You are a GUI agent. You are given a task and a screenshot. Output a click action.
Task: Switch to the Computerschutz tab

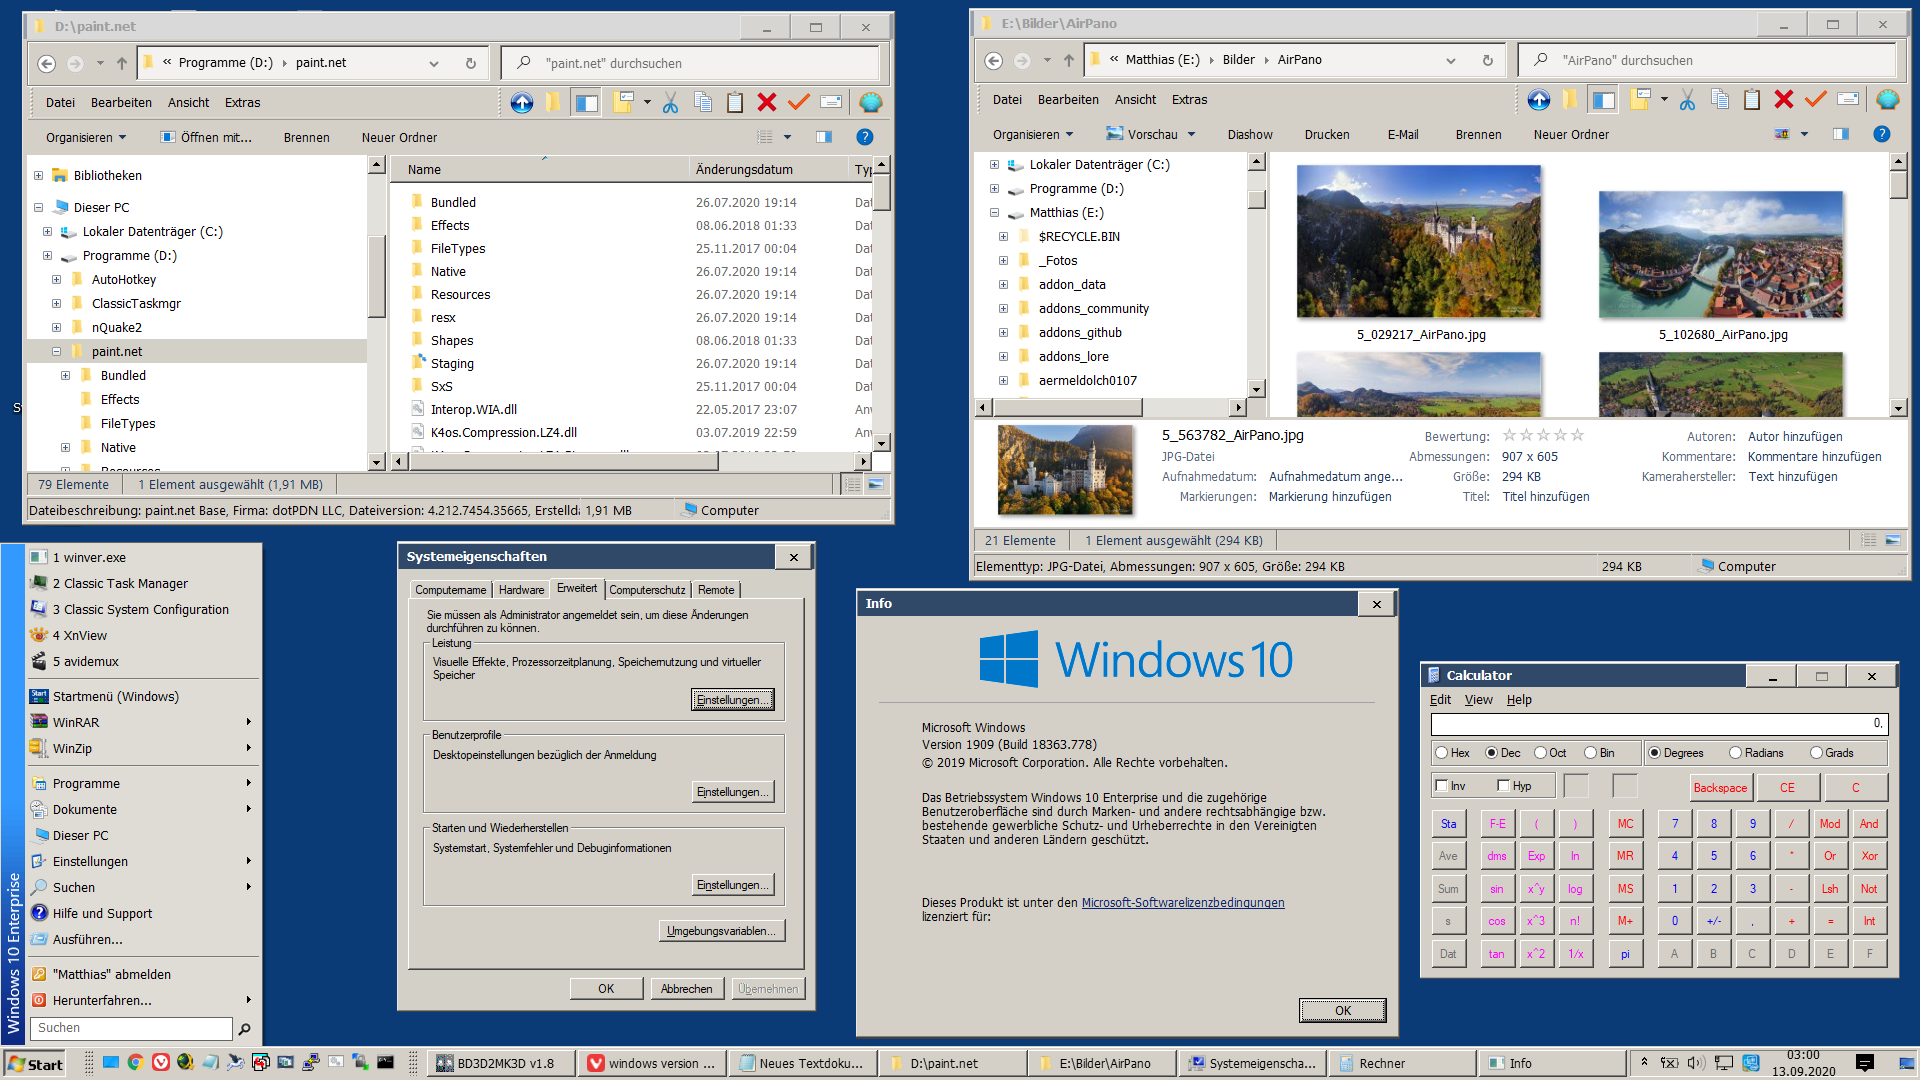tap(647, 590)
